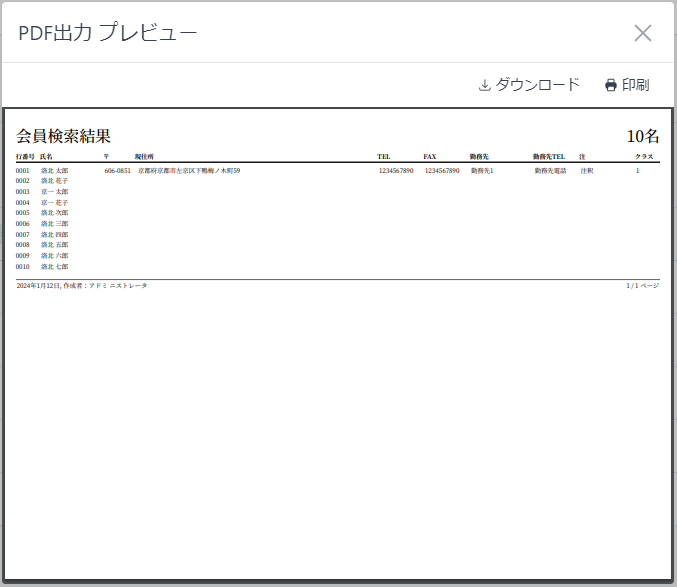Viewport: 677px width, 587px height.
Task: Select postal code 606-0851
Action: (117, 170)
